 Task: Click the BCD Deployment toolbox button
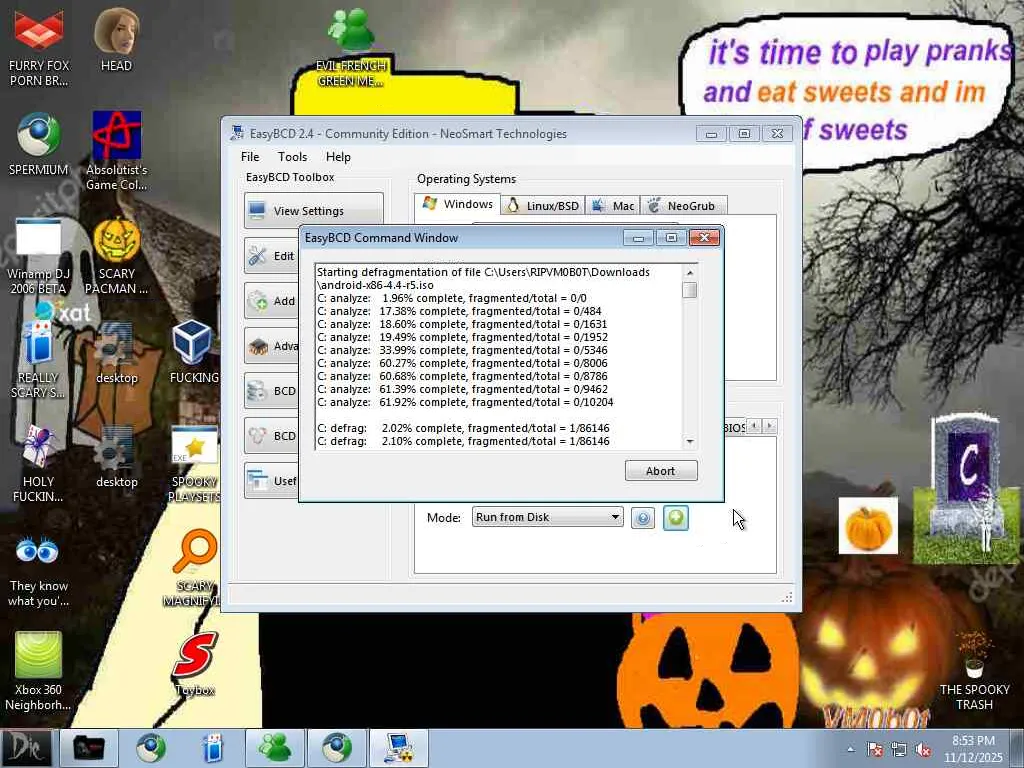click(x=272, y=436)
